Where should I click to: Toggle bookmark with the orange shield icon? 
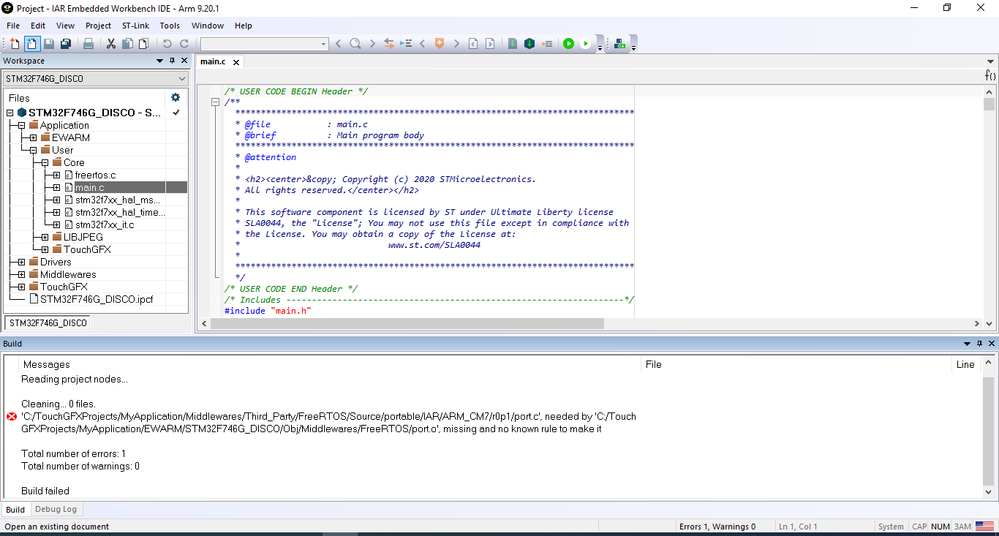(439, 44)
